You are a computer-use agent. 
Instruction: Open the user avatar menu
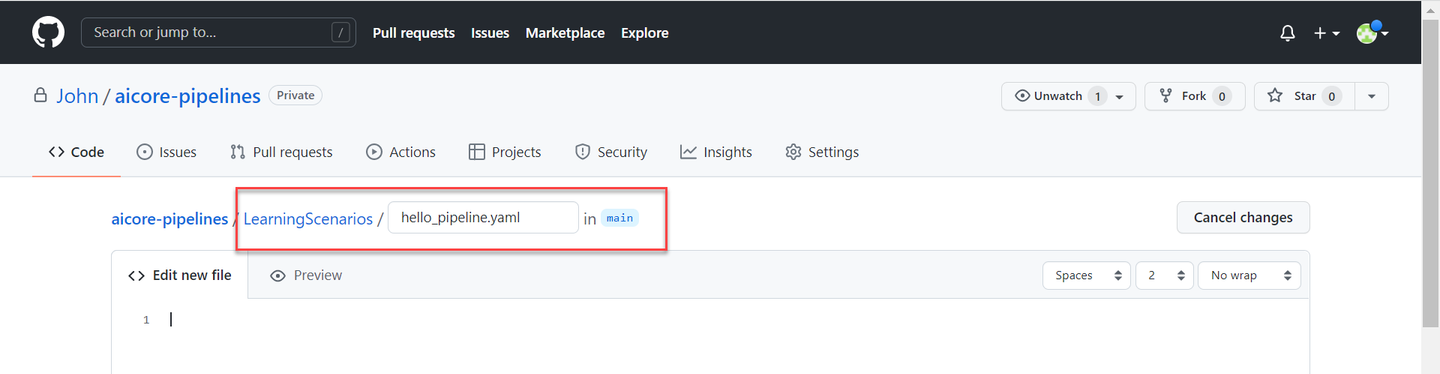[x=1372, y=32]
